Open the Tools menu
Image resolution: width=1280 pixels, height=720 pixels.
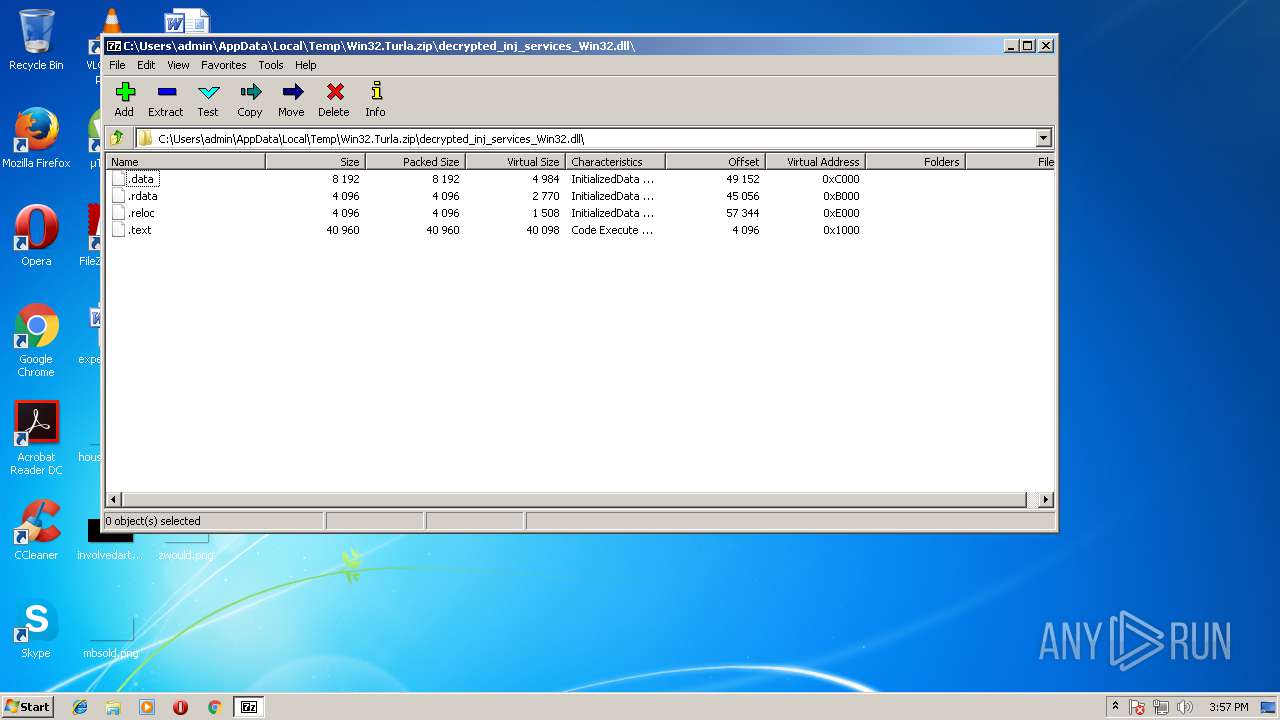(x=271, y=65)
